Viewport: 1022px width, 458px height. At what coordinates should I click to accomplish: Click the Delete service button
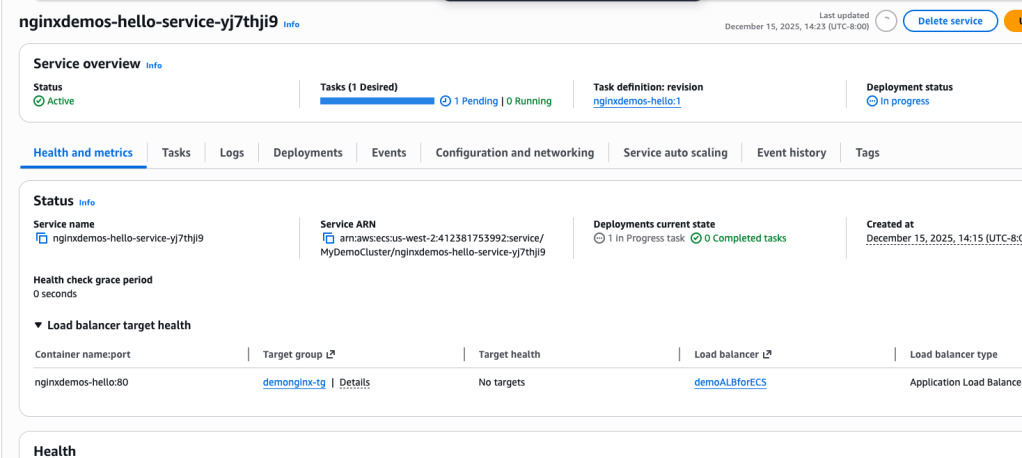pyautogui.click(x=949, y=21)
